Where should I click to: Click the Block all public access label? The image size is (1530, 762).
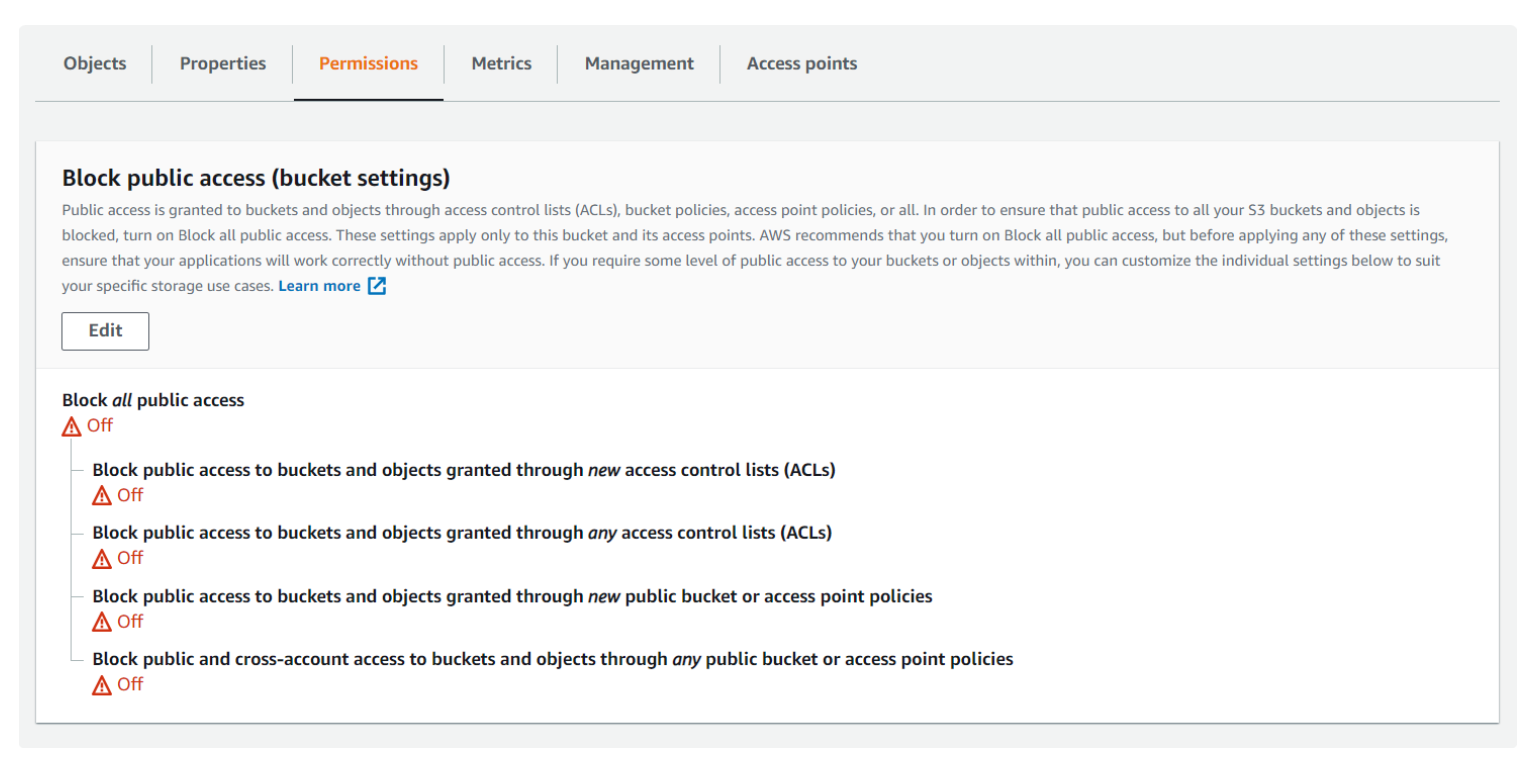[x=153, y=400]
